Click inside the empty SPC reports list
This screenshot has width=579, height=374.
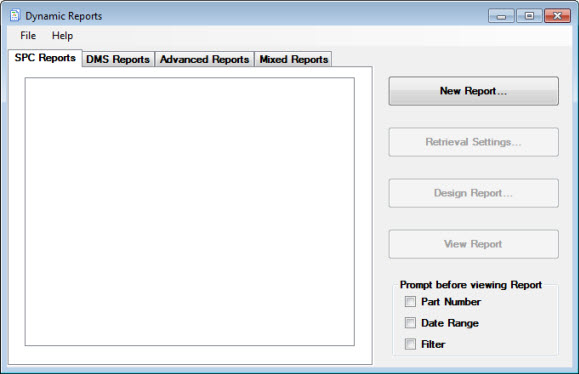190,212
